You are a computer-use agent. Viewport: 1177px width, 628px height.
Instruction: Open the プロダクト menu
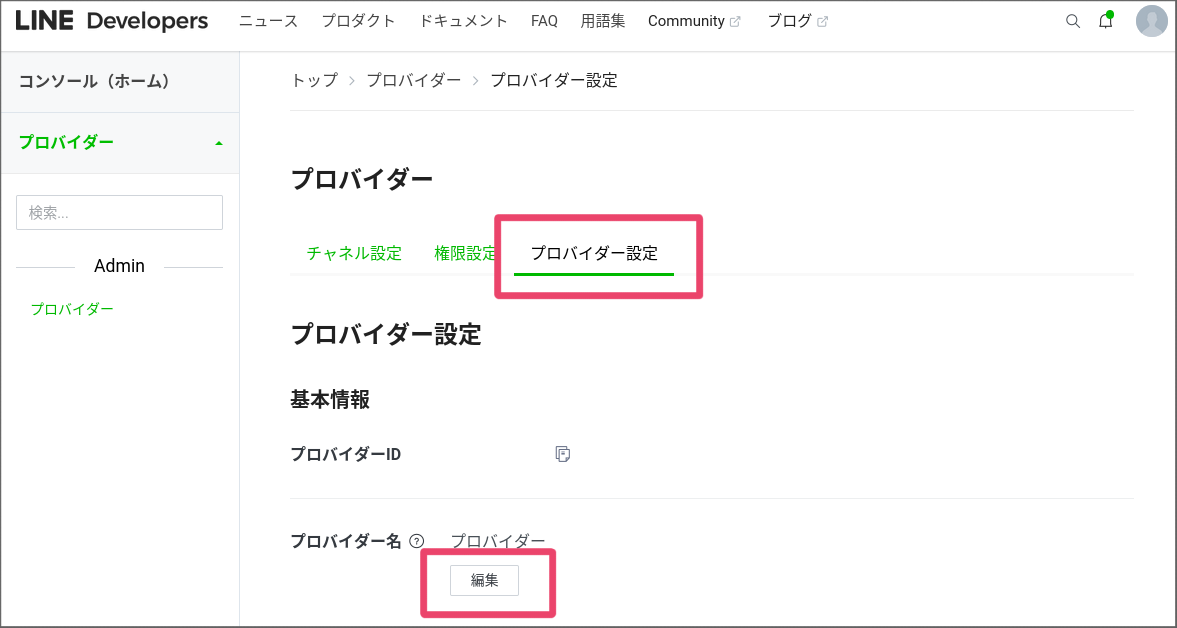point(358,20)
